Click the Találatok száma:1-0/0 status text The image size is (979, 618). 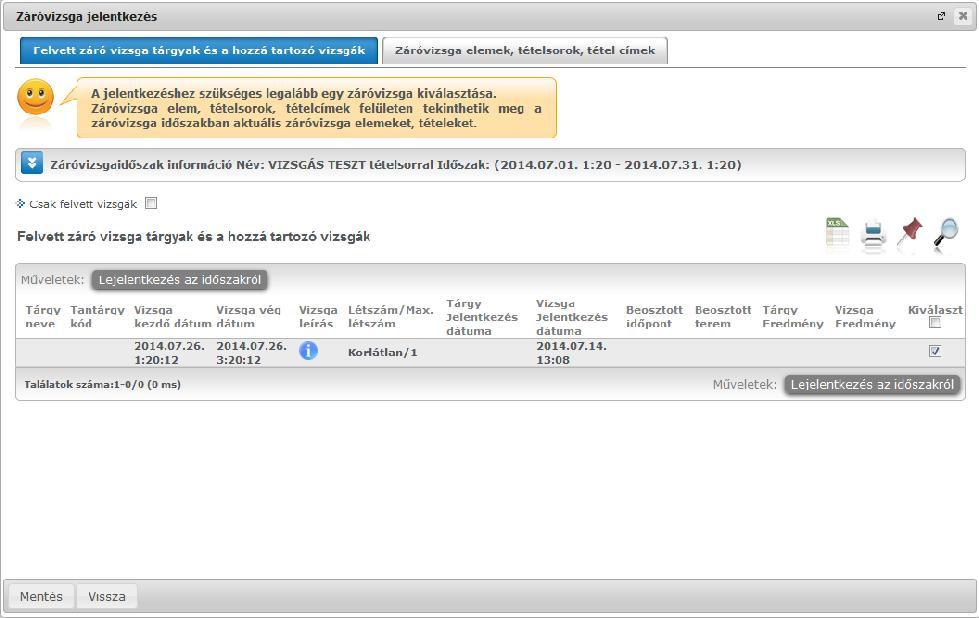coord(102,385)
